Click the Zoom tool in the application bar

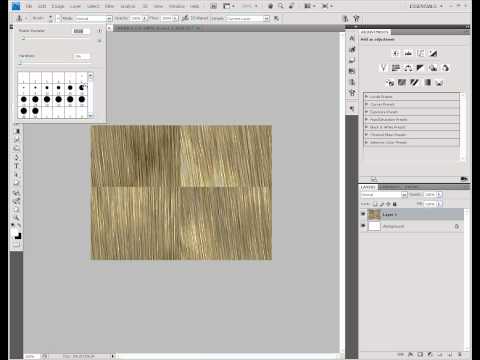[x=281, y=6]
